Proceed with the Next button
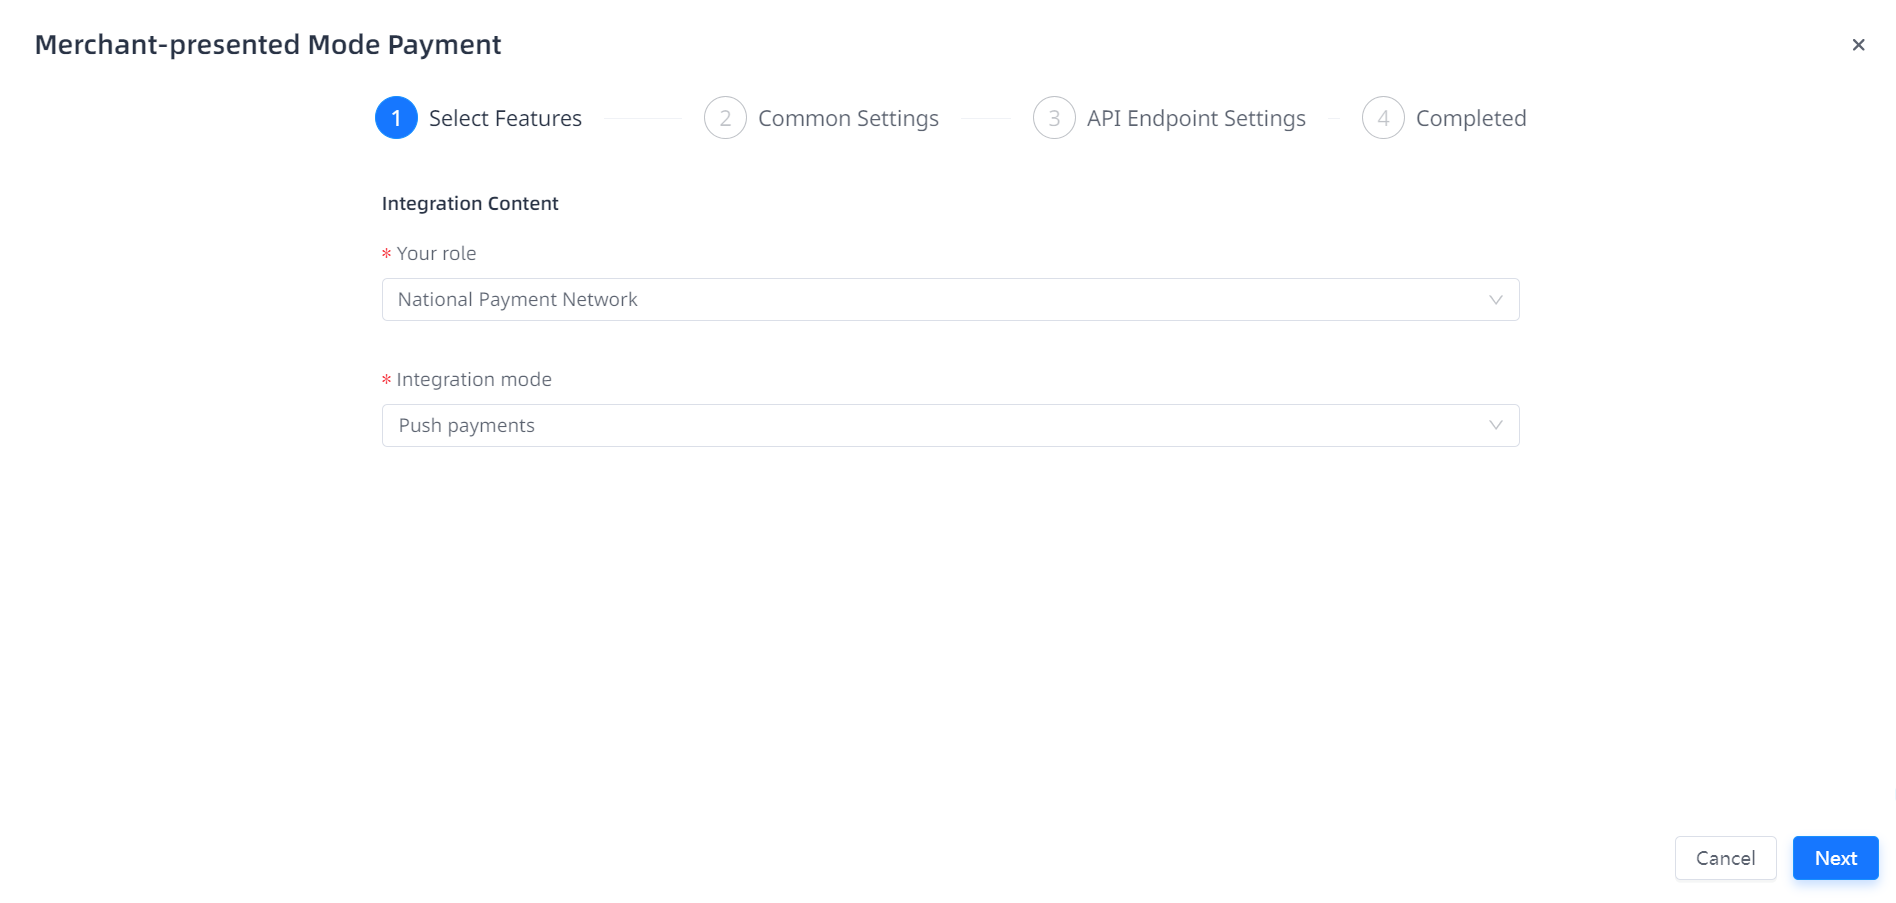1896x903 pixels. pos(1835,858)
